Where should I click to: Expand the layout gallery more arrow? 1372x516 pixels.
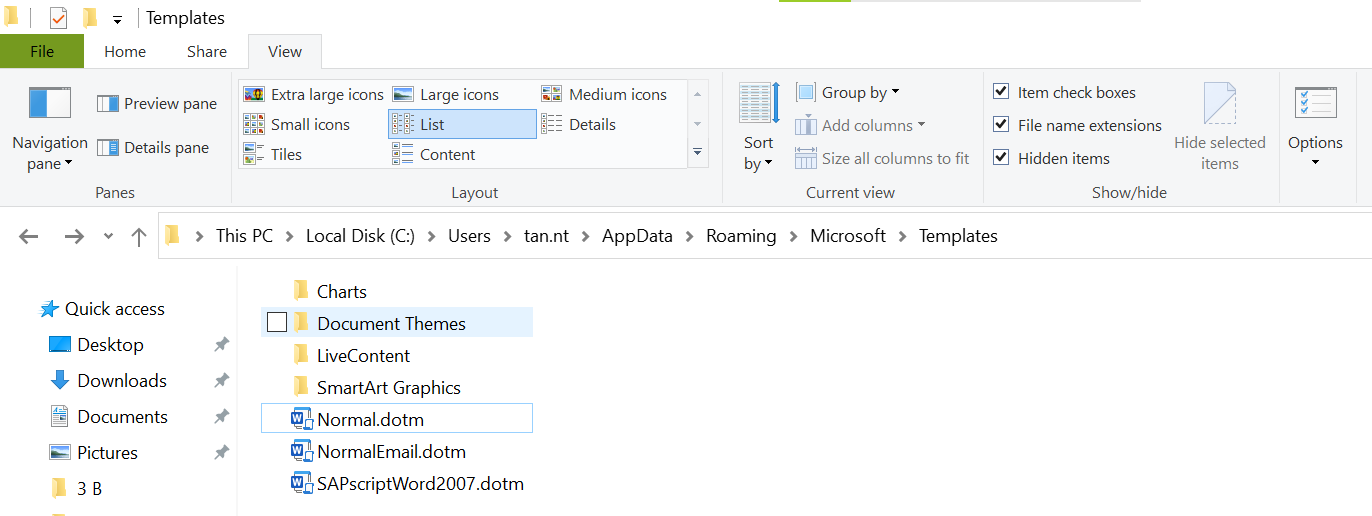(698, 152)
